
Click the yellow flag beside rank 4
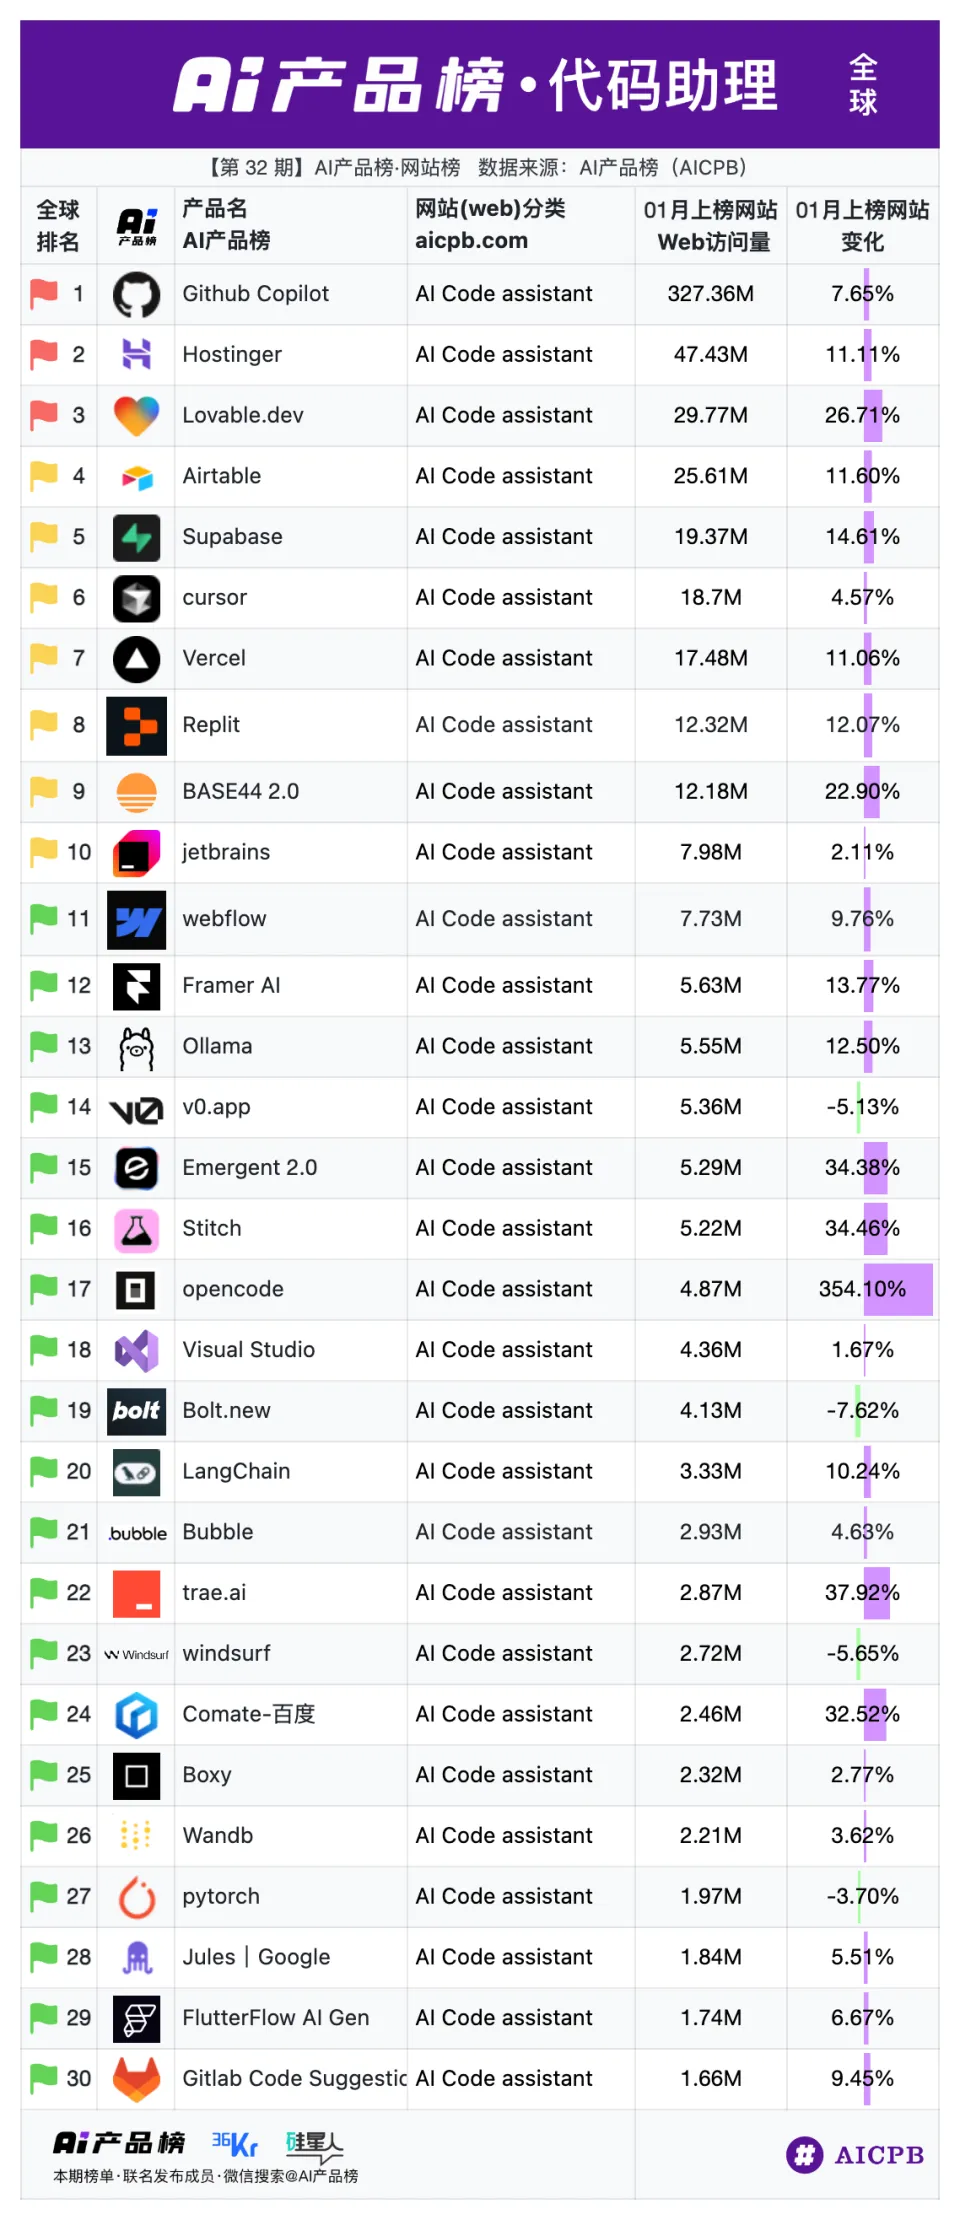(44, 476)
